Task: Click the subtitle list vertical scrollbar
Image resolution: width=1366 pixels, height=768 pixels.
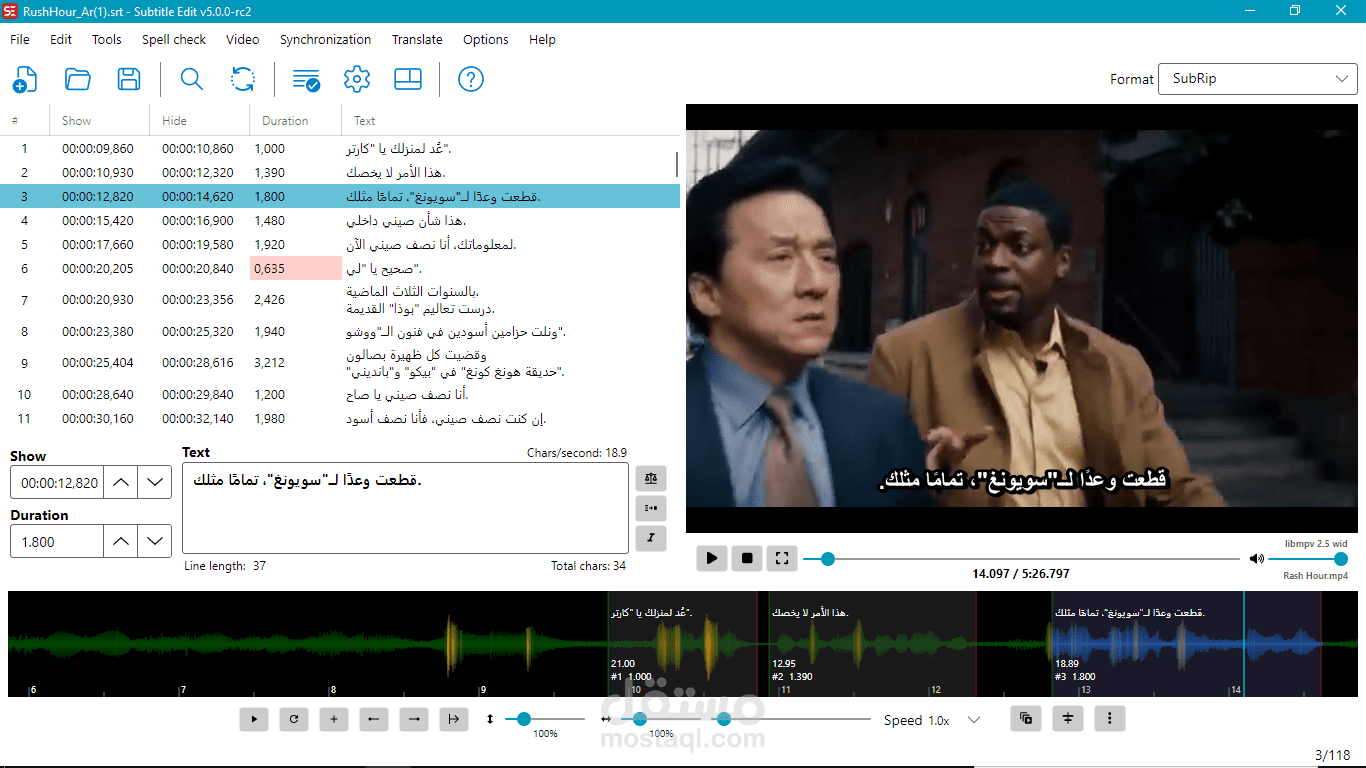Action: pos(677,165)
